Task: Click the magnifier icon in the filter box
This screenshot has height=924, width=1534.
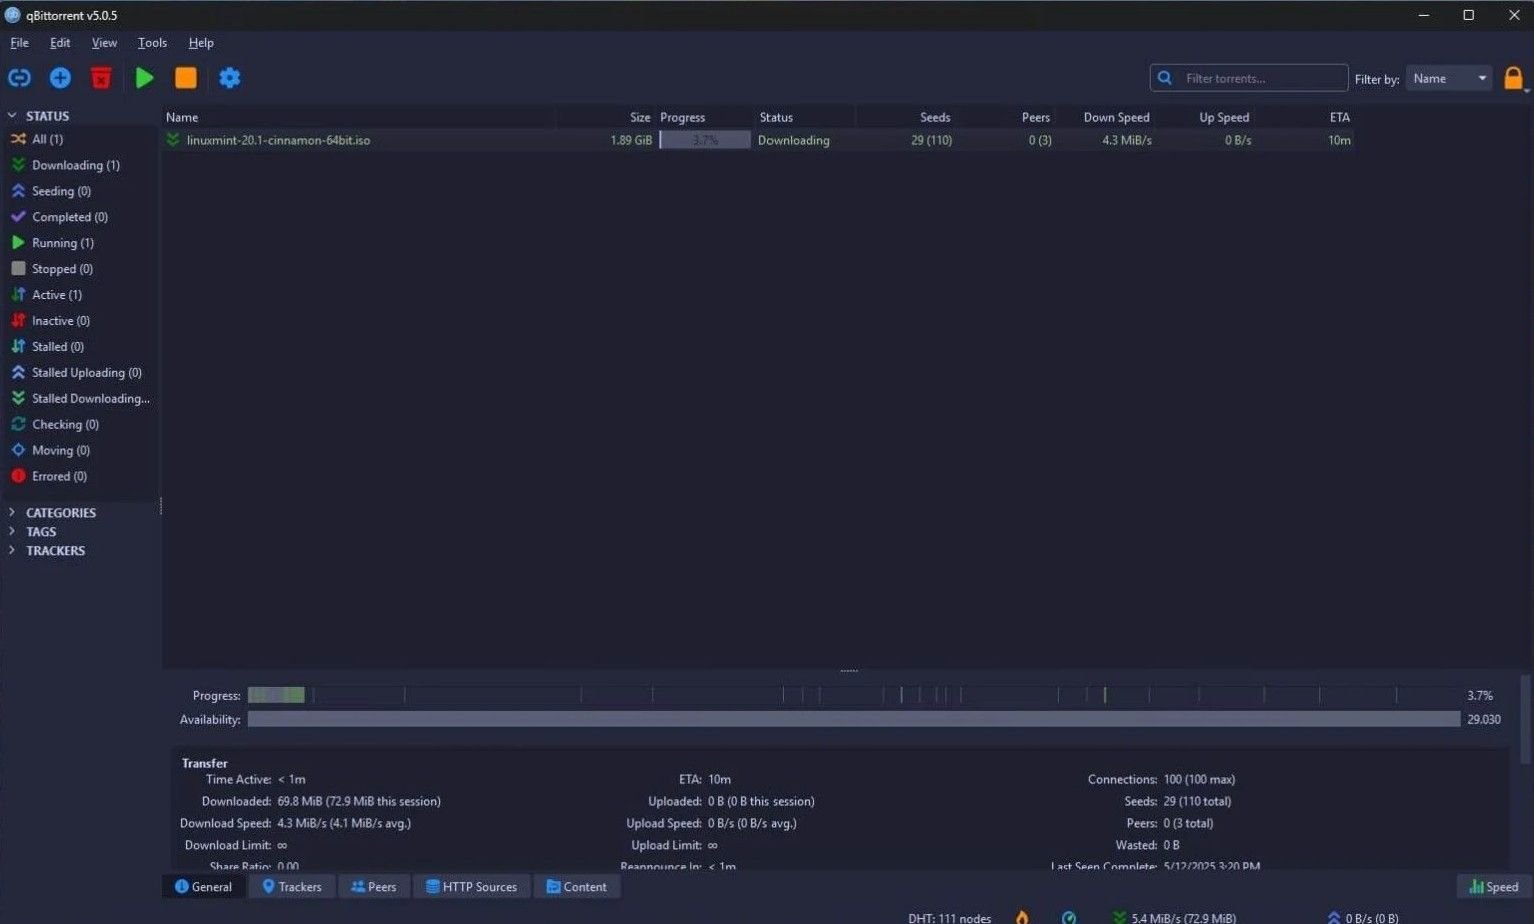Action: [x=1165, y=78]
